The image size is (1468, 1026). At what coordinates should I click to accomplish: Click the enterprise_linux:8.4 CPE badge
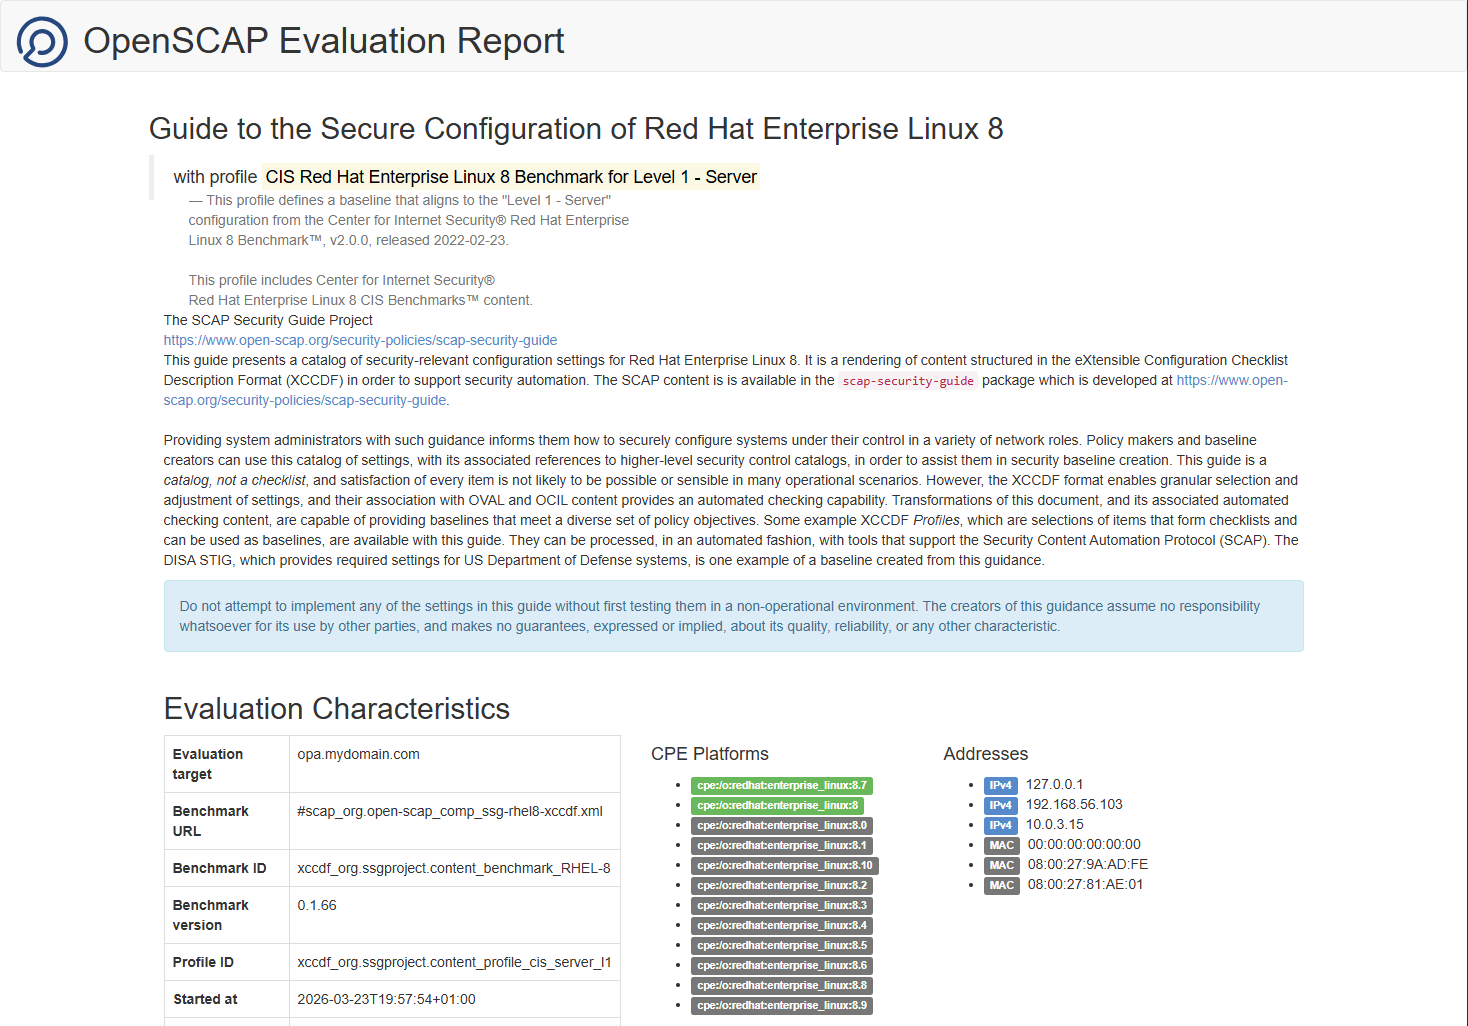click(782, 925)
